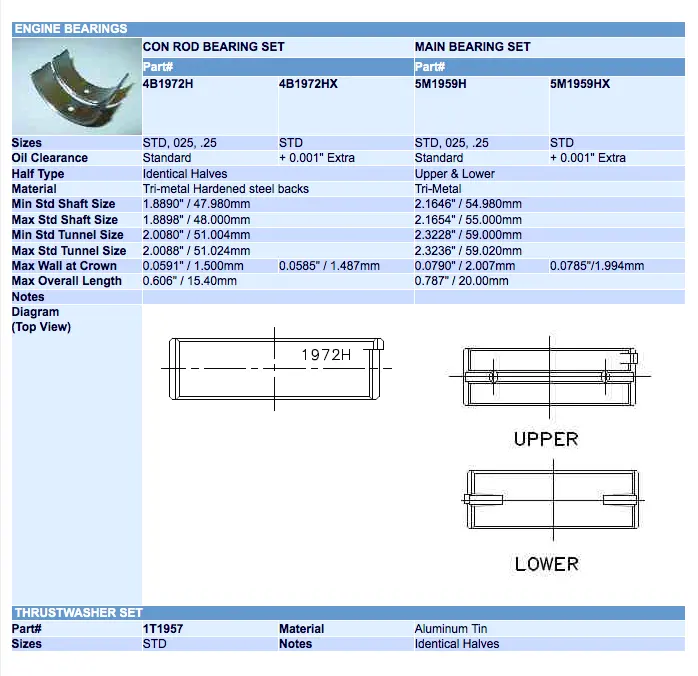
Task: Click 'Aluminum Tin' thrustwasher material
Action: tap(451, 629)
